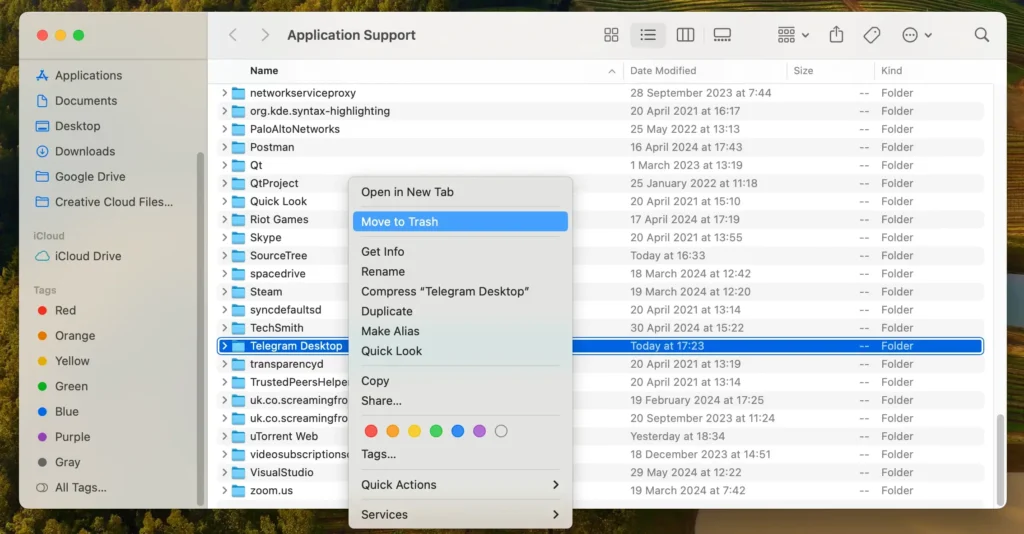Click the Share toolbar icon
Screen dimensions: 1024x534
pyautogui.click(x=837, y=35)
